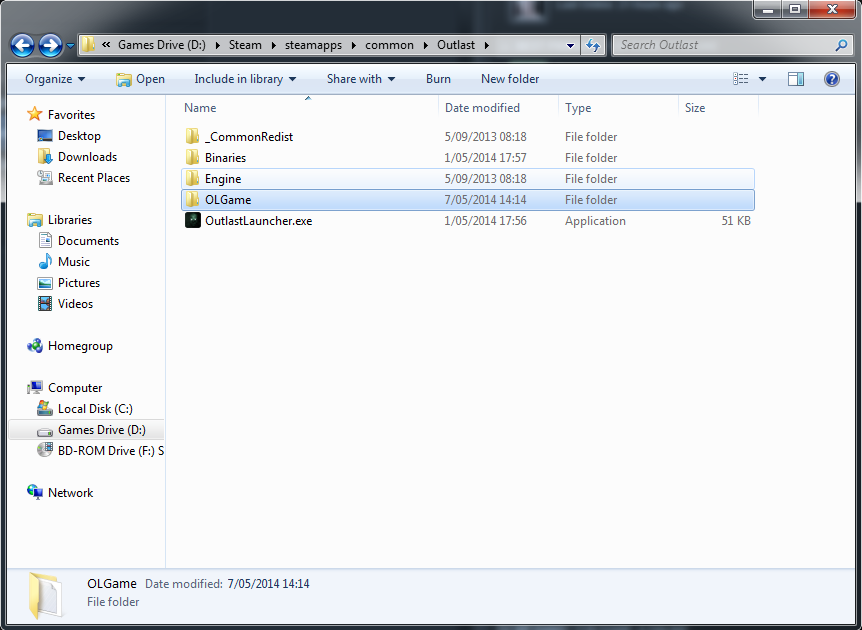Change the view with the view icon
This screenshot has height=630, width=862.
(741, 79)
